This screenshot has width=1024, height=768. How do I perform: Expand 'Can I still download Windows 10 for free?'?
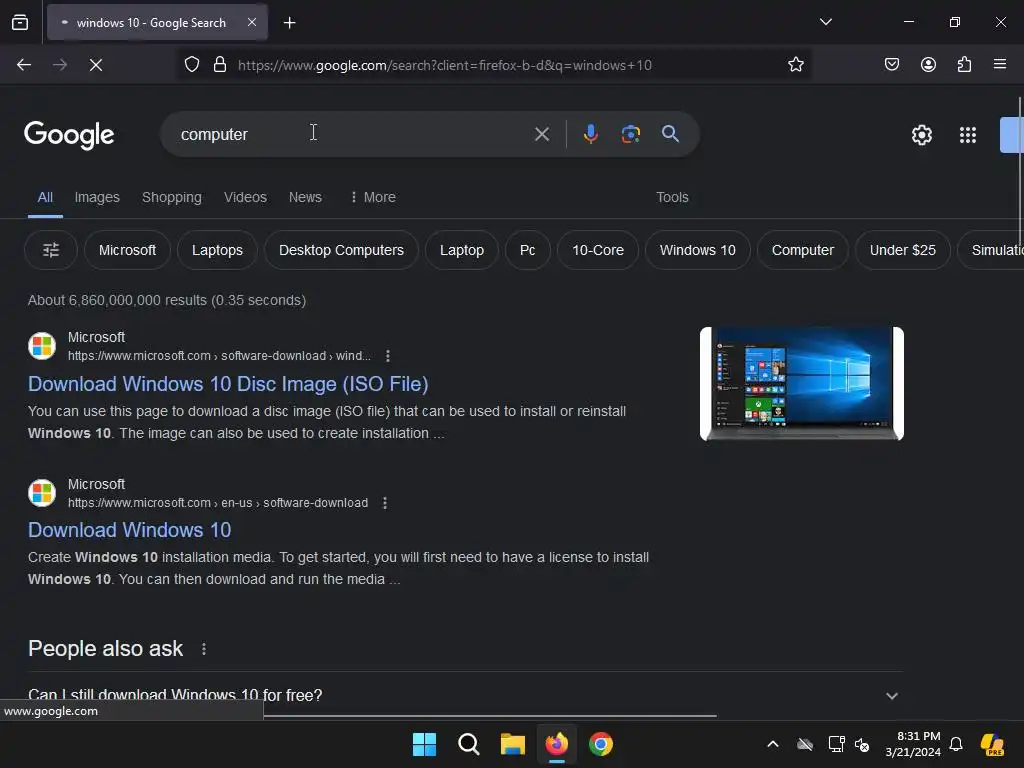click(466, 696)
